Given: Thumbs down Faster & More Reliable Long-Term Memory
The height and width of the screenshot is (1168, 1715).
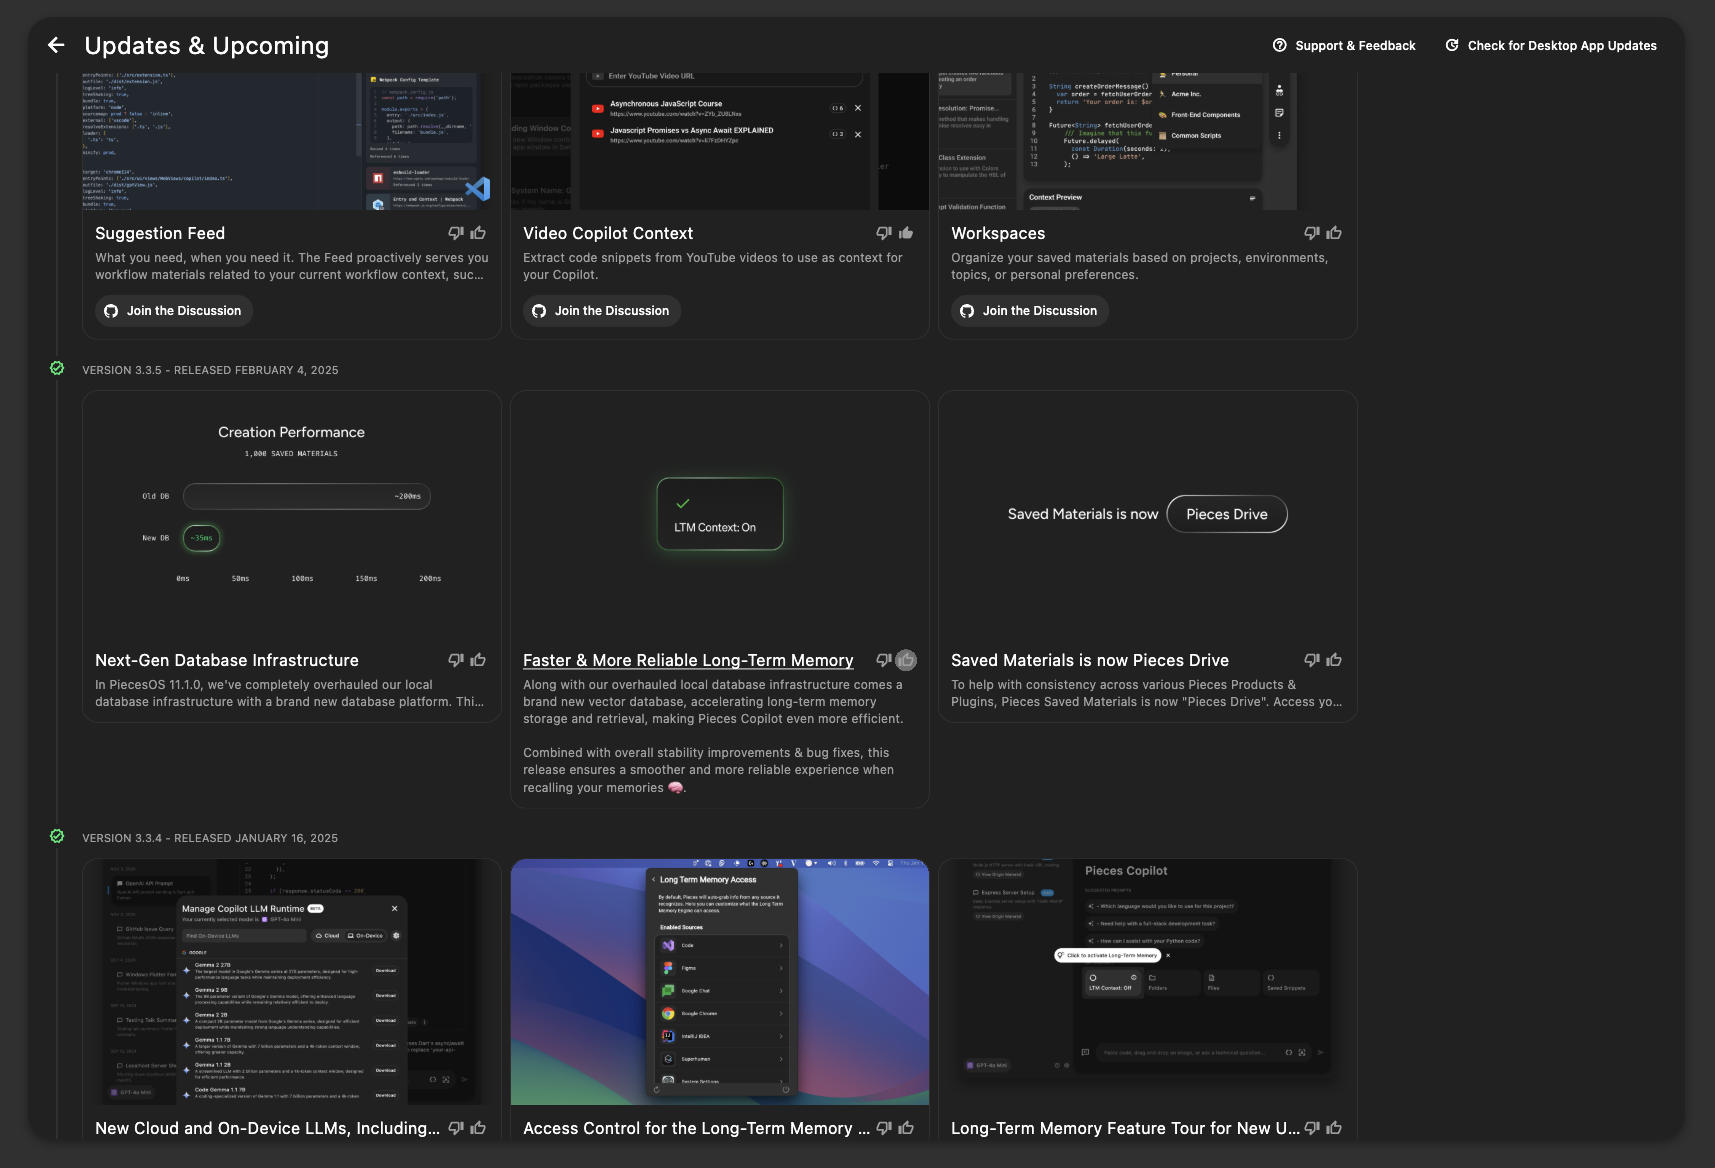Looking at the screenshot, I should [884, 660].
